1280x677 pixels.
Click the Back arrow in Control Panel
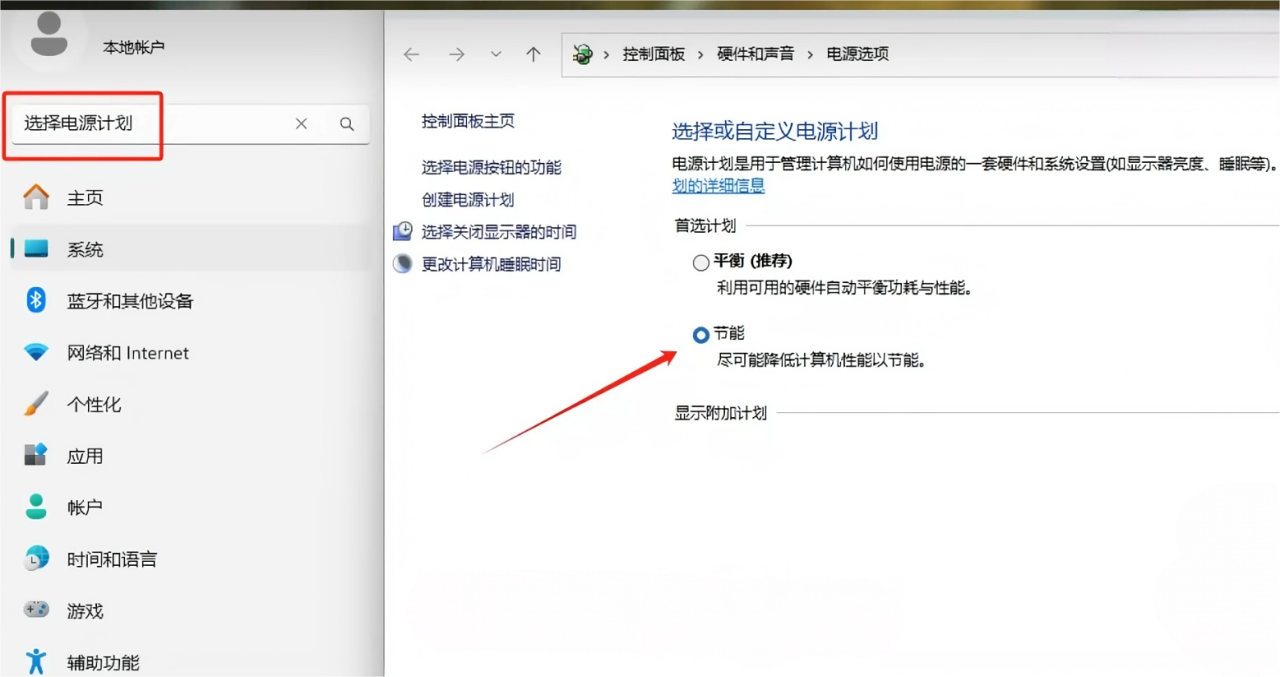(x=411, y=55)
